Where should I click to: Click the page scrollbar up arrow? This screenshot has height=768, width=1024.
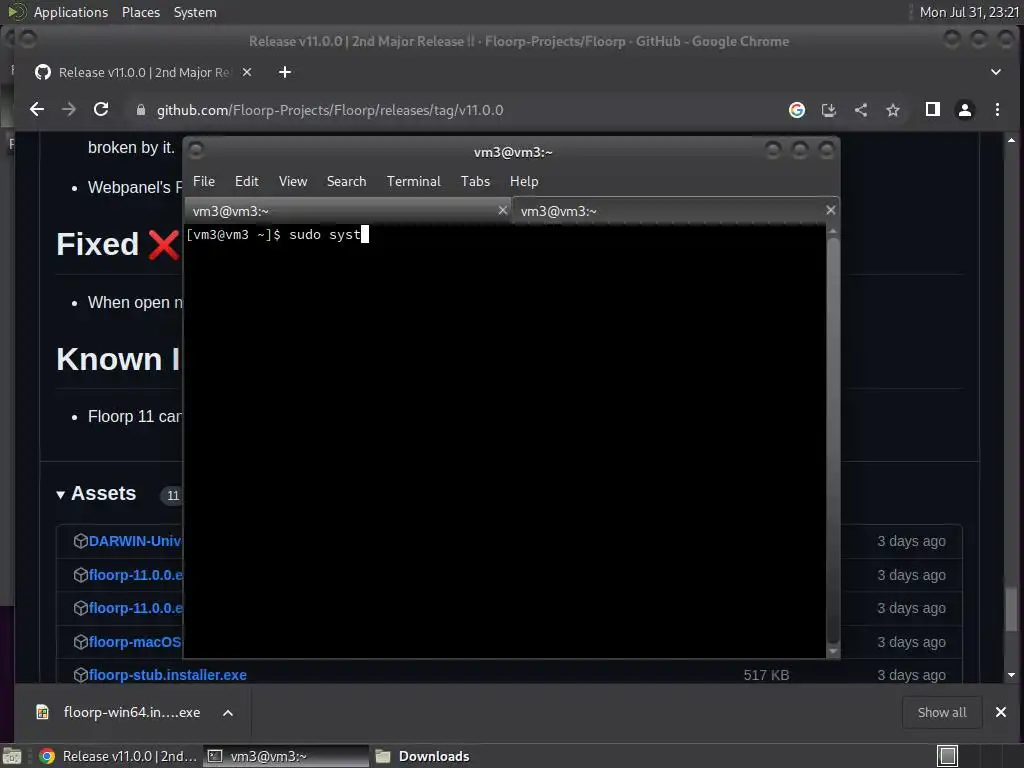click(1011, 140)
